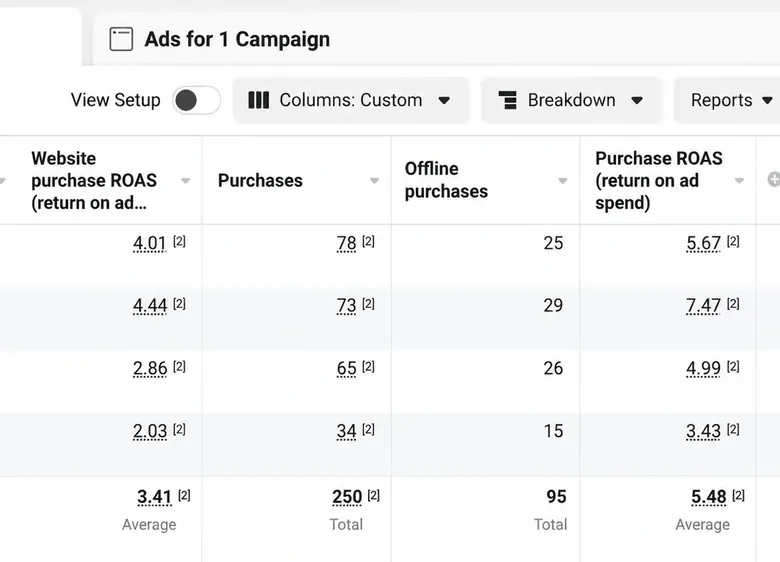Click the 2.03 website ROAS value
Image resolution: width=780 pixels, height=562 pixels.
pos(150,431)
